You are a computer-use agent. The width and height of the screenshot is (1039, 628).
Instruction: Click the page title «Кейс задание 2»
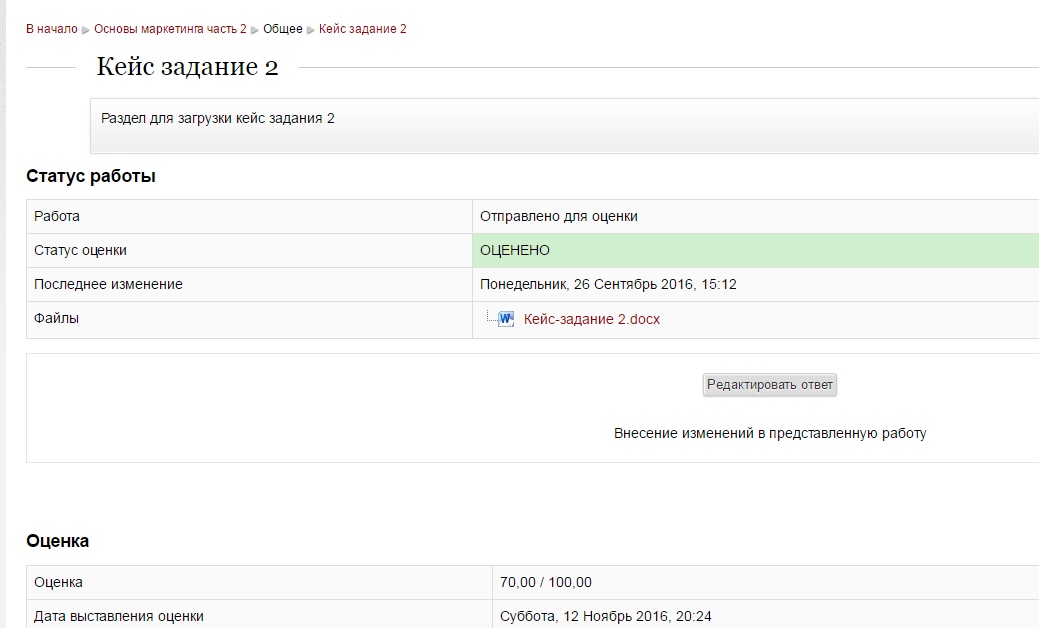pos(187,68)
